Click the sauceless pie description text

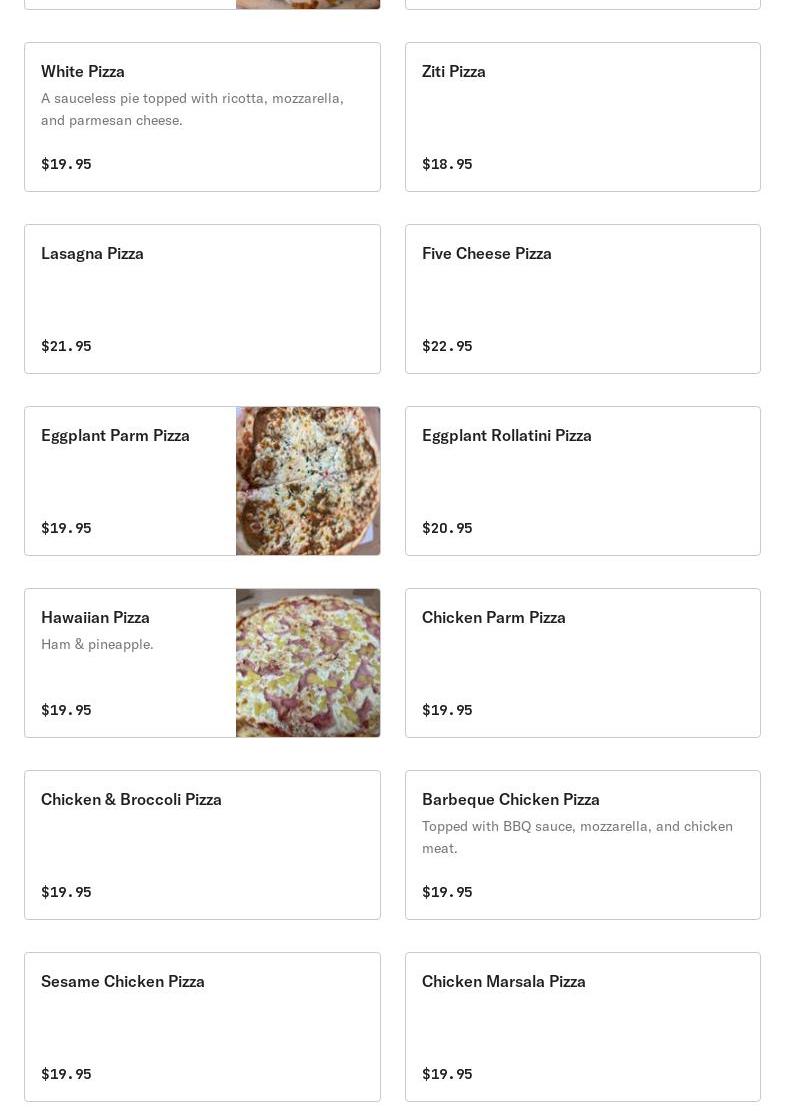click(192, 109)
